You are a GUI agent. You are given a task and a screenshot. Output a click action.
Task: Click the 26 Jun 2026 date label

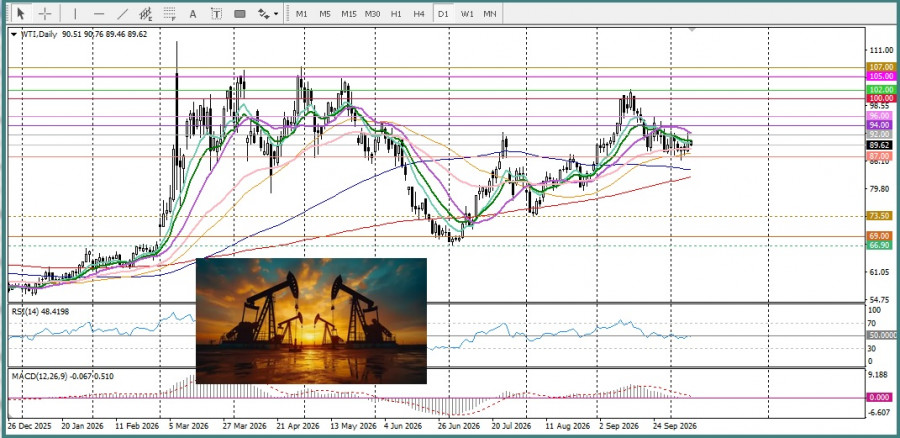pos(459,427)
